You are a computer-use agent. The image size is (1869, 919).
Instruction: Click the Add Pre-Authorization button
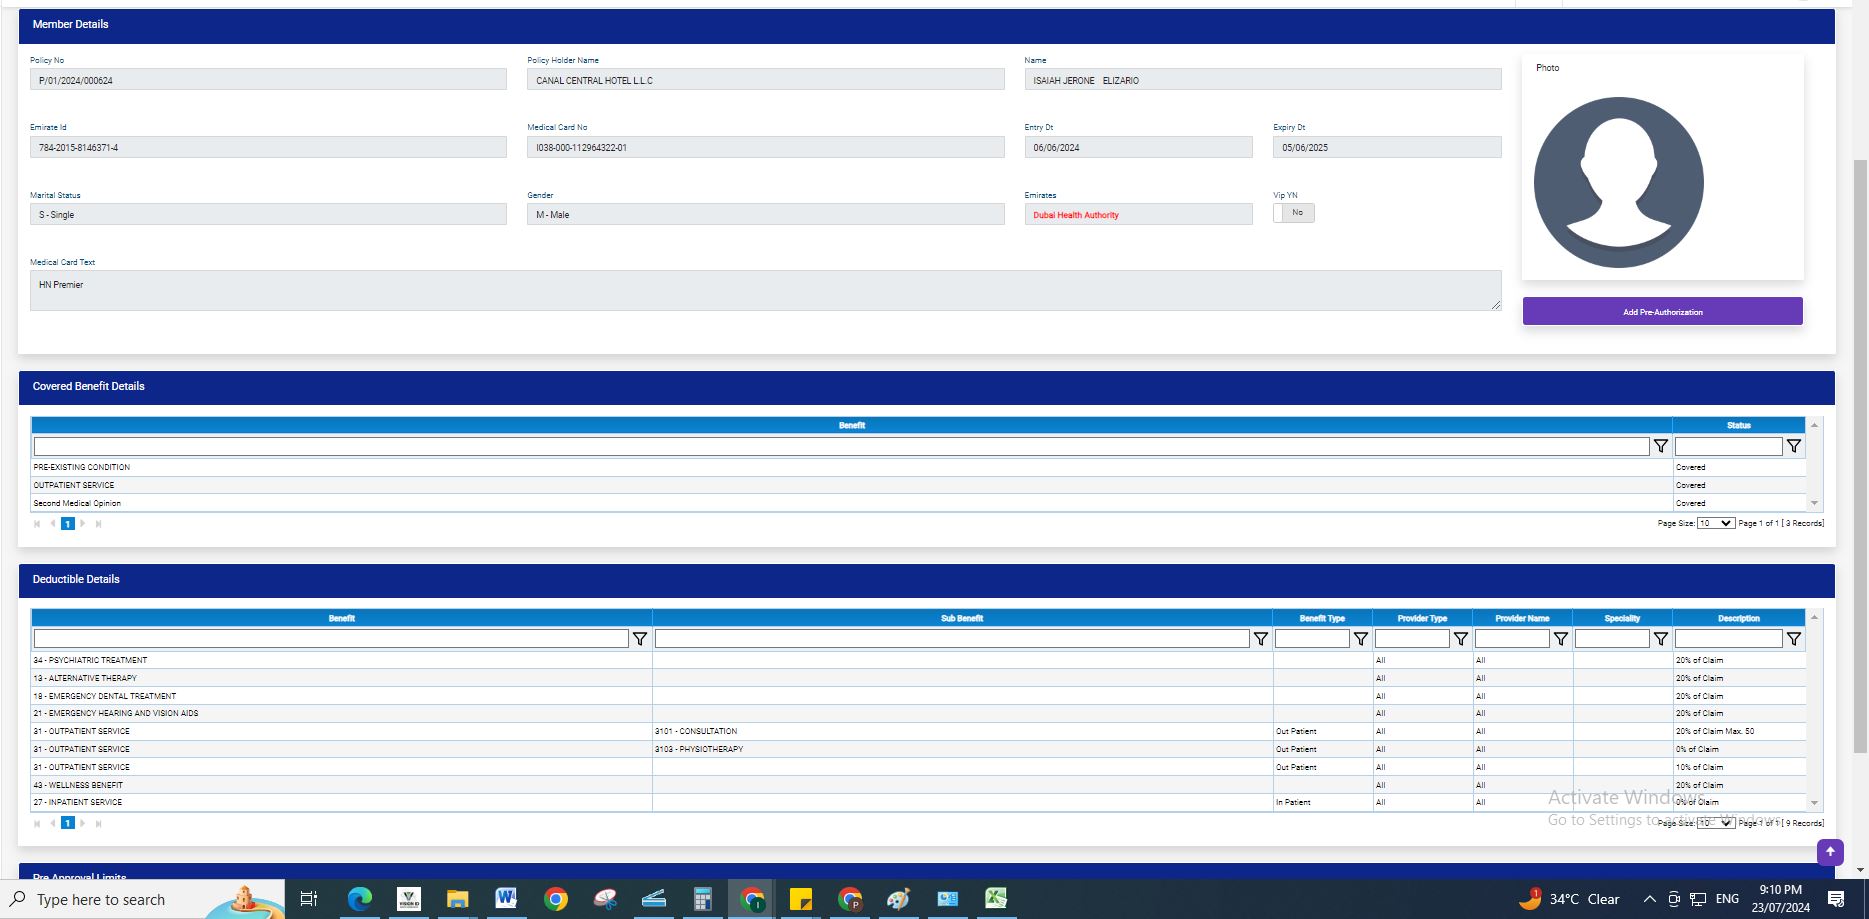click(1662, 311)
